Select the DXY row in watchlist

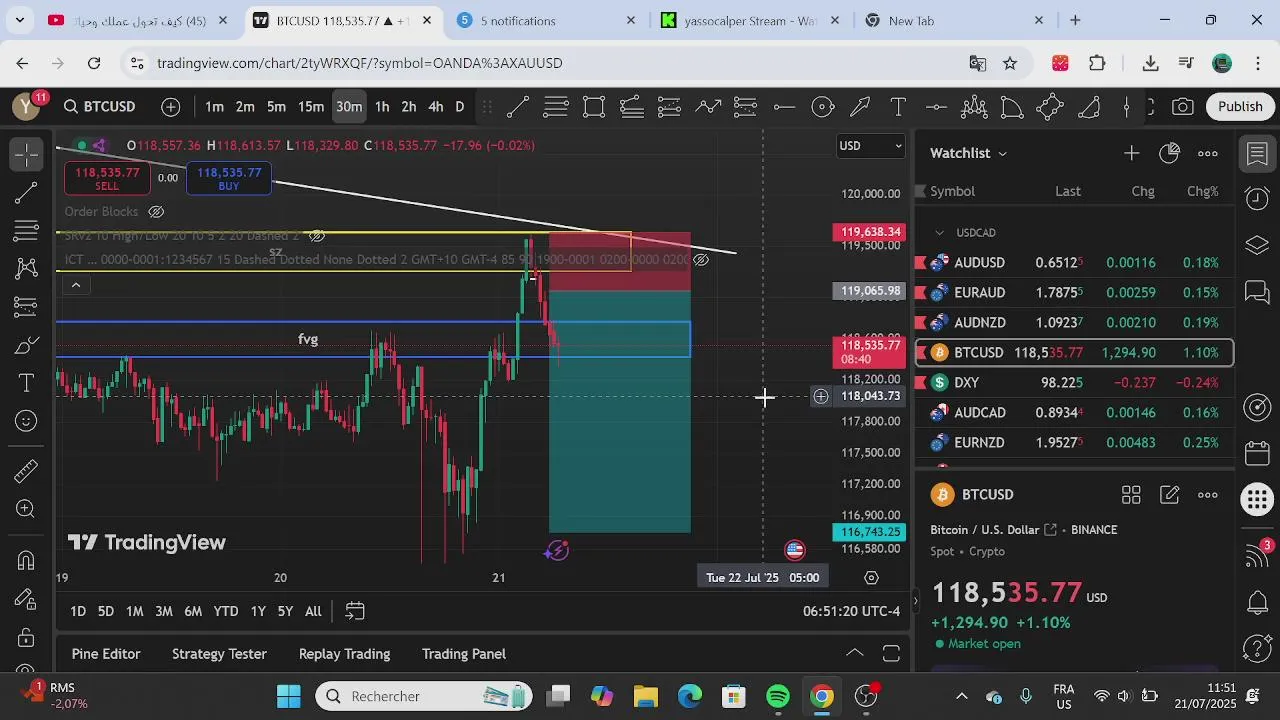coord(1074,383)
